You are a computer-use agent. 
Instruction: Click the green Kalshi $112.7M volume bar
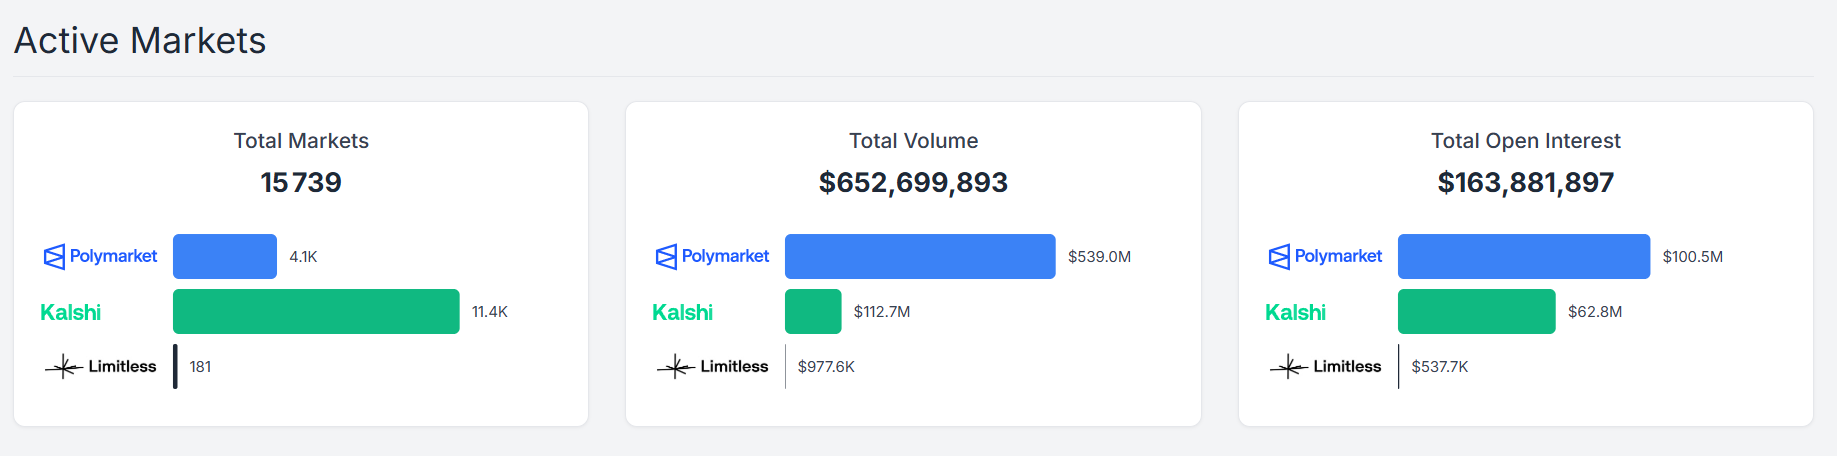(813, 311)
